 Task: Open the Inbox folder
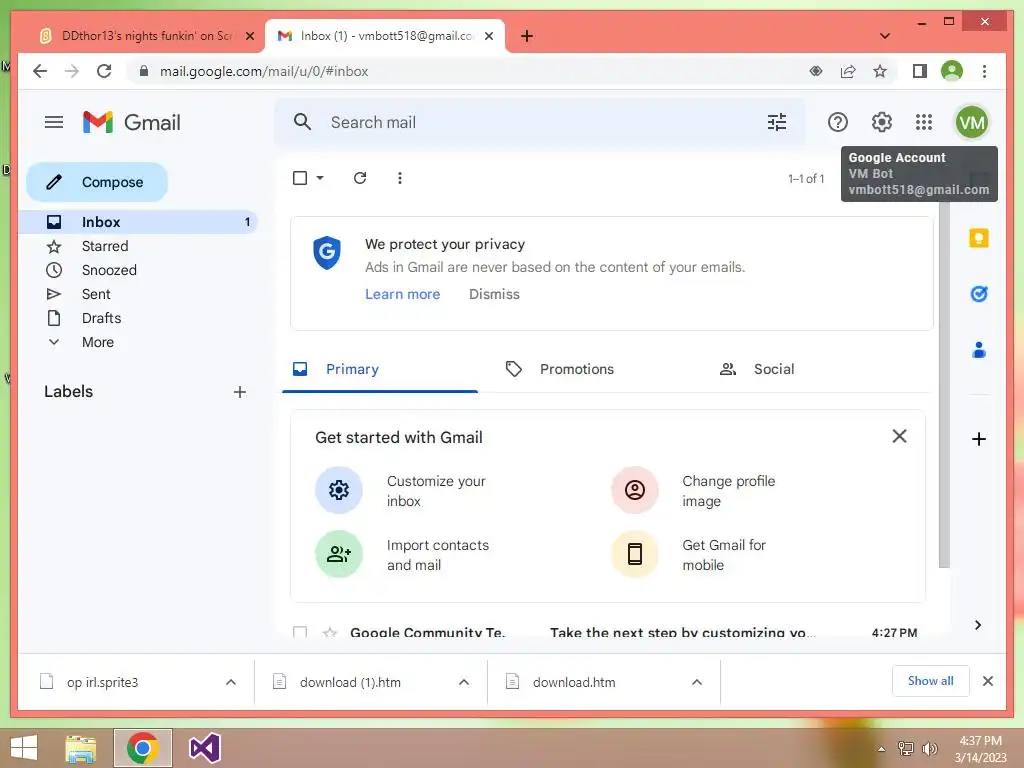pos(138,222)
